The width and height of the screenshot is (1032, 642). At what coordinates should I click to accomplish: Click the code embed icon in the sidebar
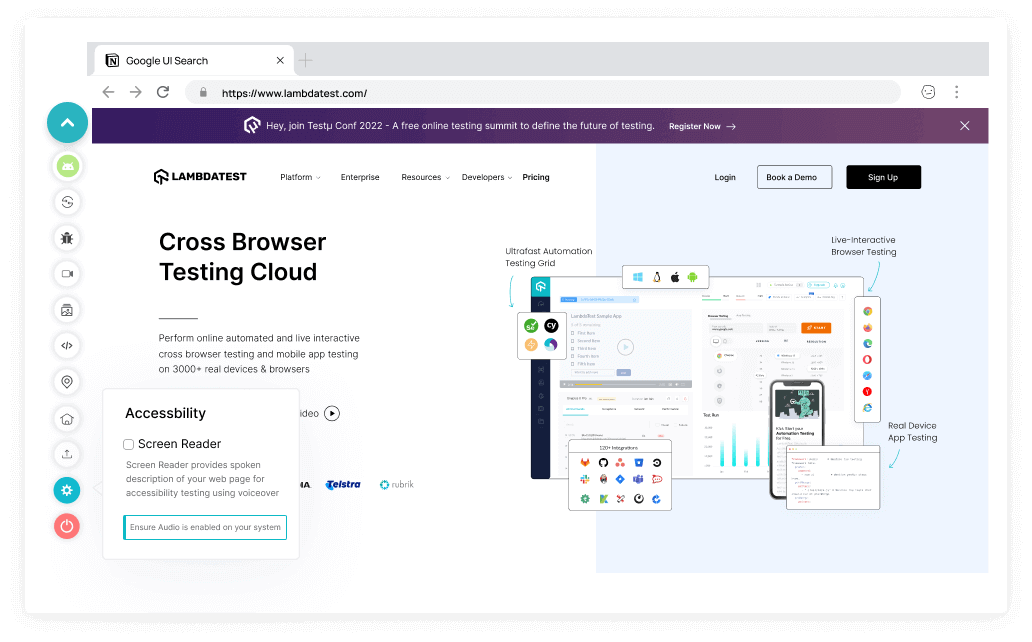pyautogui.click(x=66, y=345)
